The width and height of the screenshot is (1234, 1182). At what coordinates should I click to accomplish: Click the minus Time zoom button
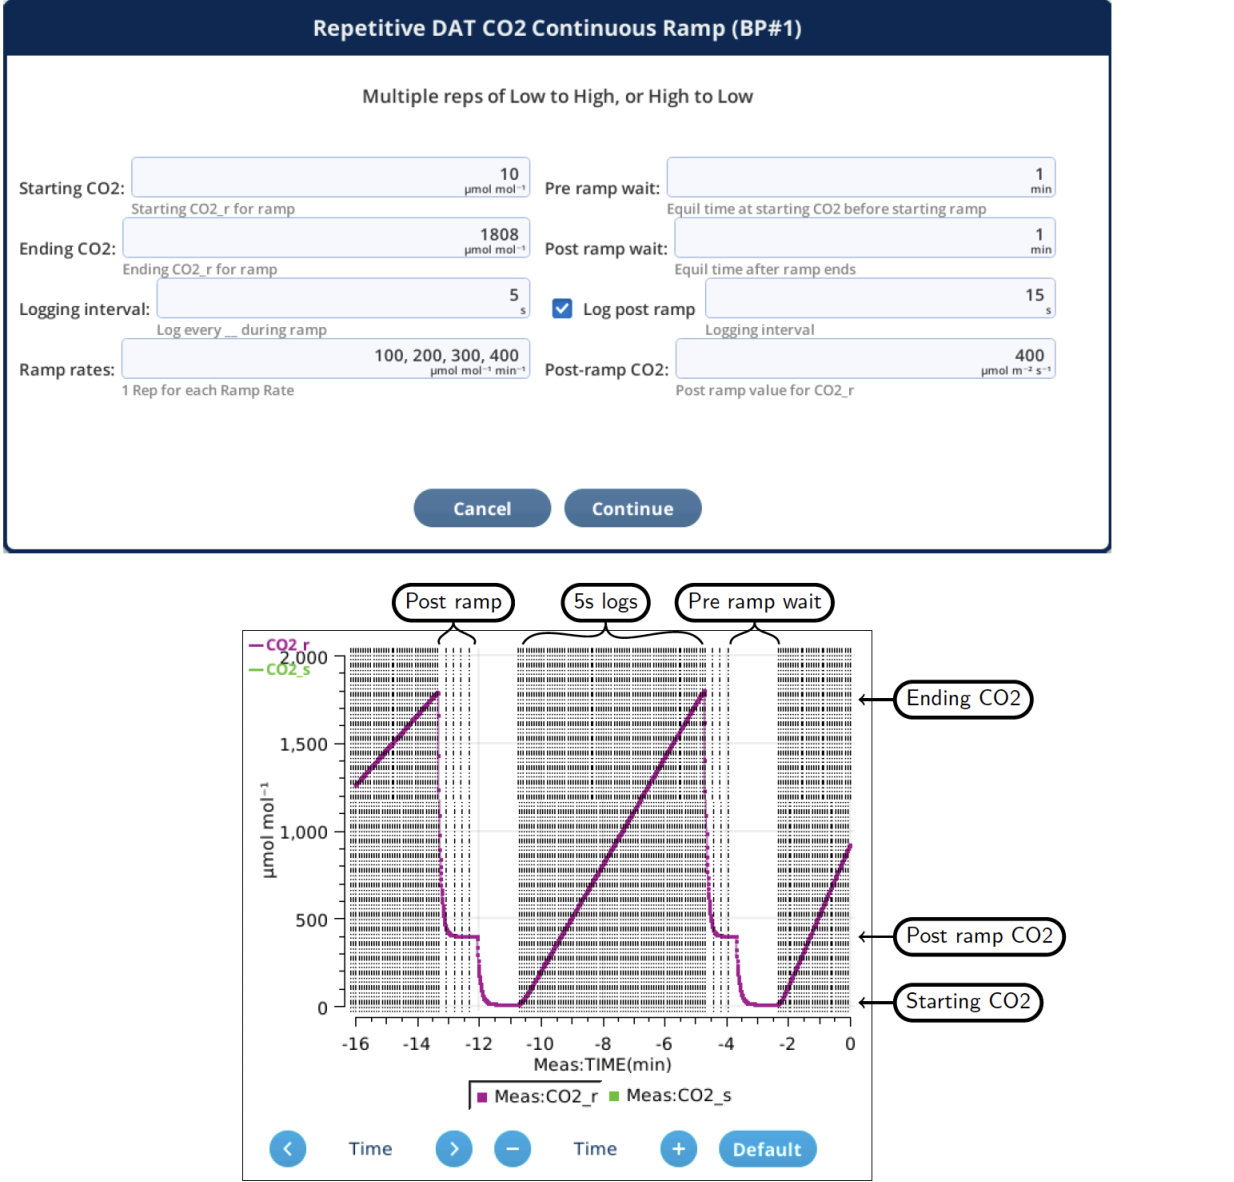point(513,1149)
